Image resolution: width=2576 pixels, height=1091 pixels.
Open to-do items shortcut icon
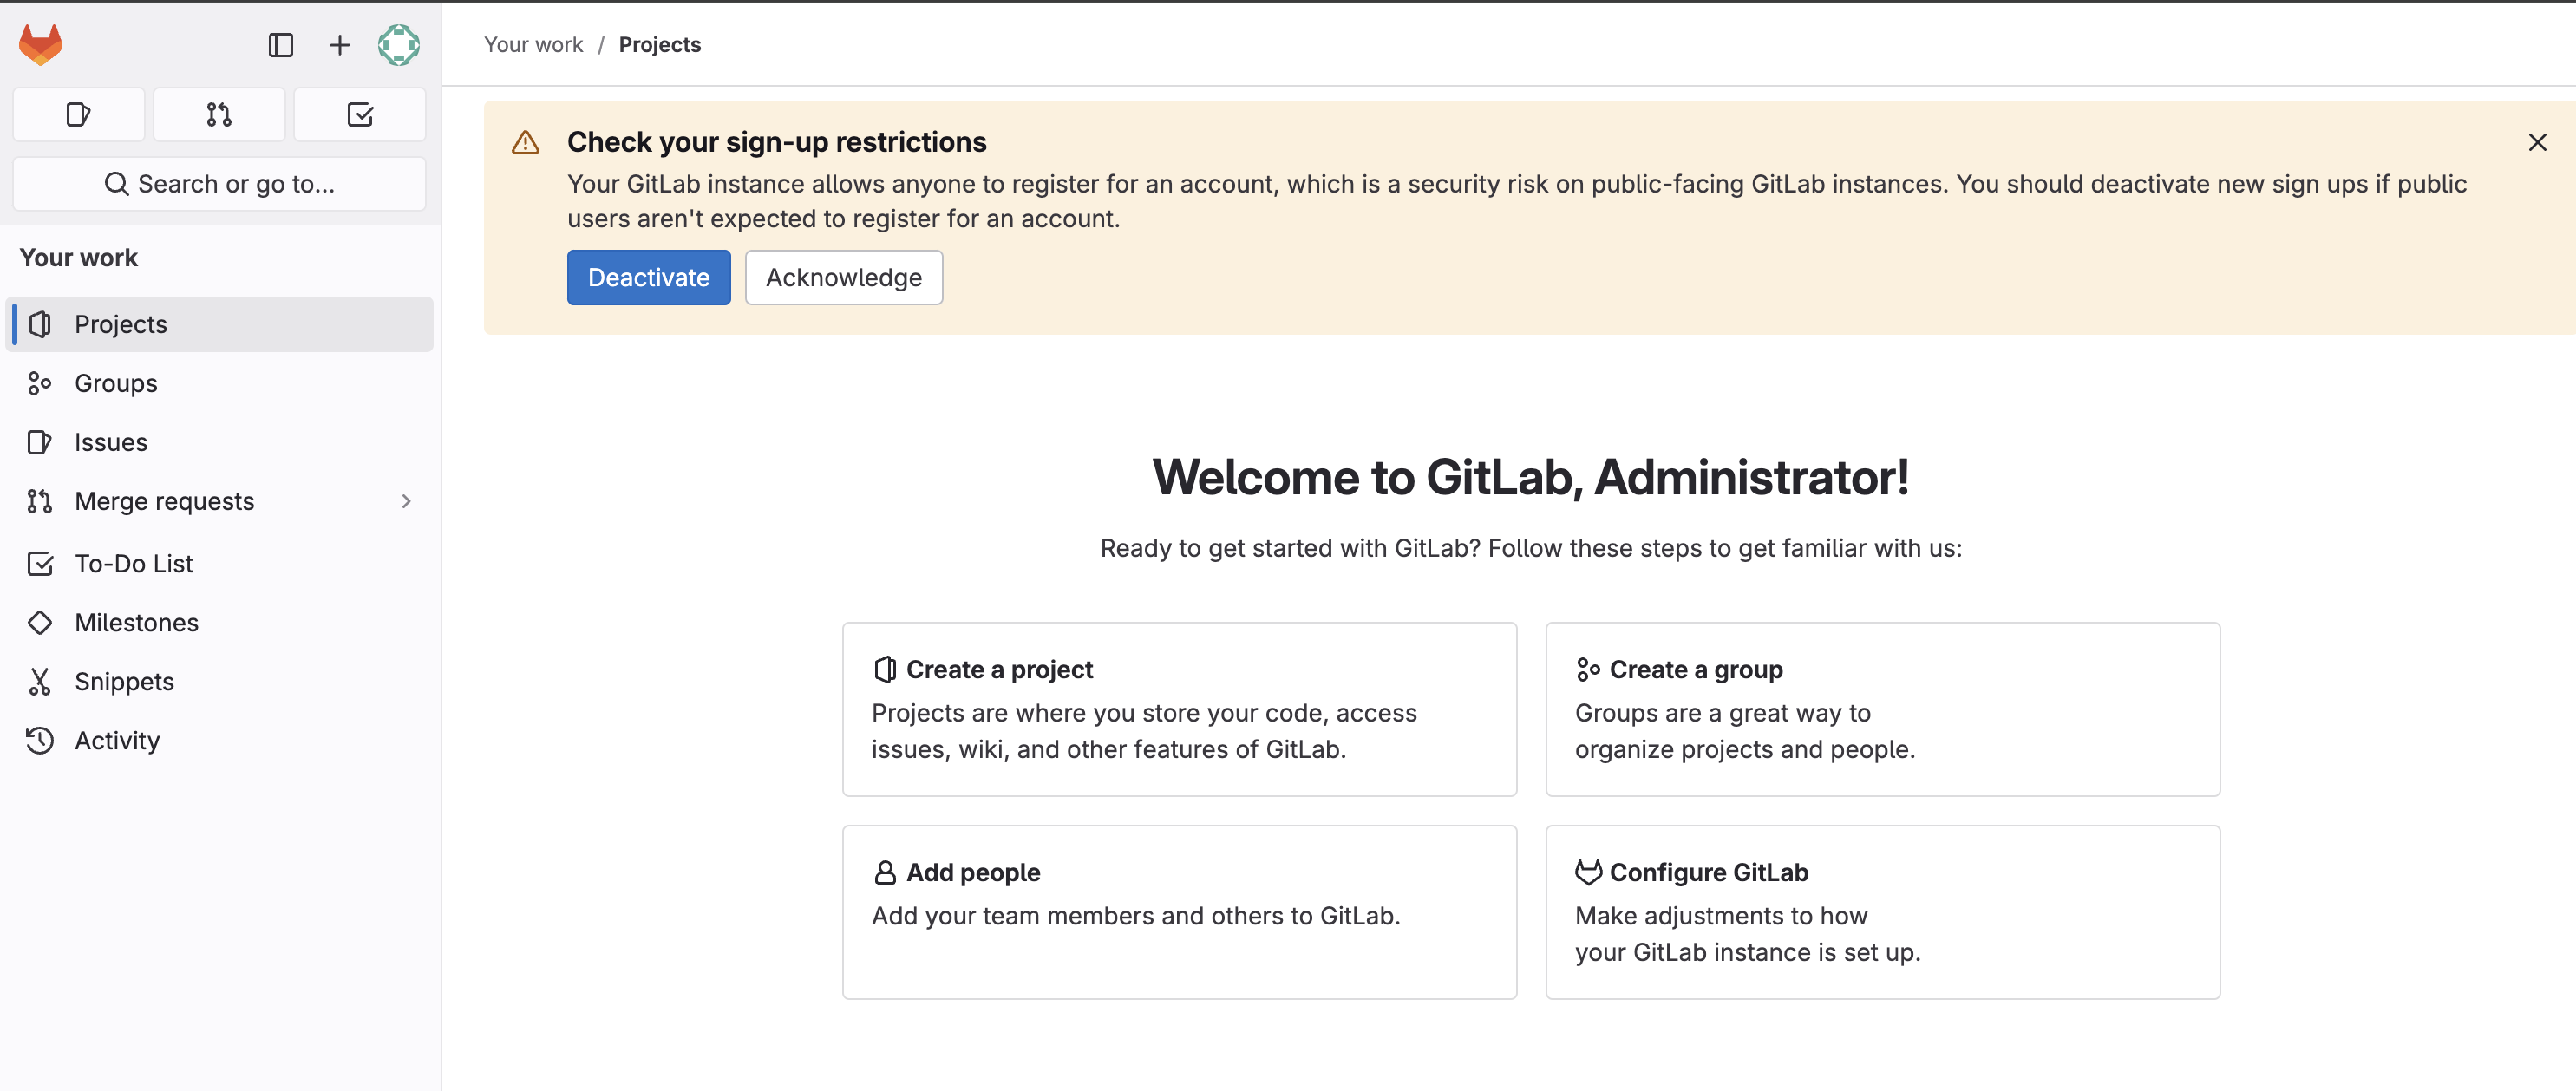pyautogui.click(x=360, y=115)
